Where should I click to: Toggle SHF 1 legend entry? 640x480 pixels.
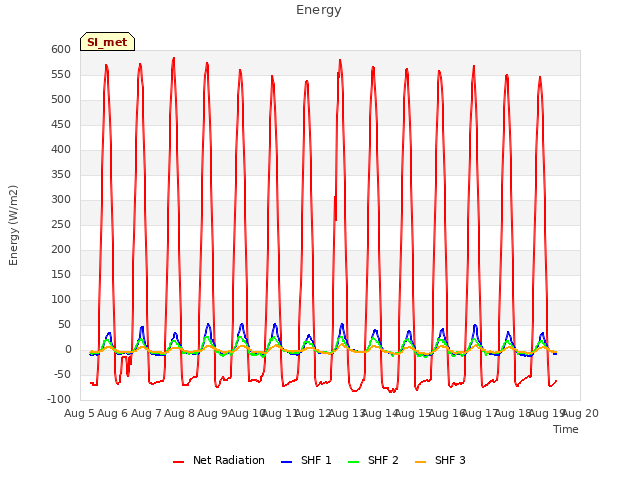point(306,460)
